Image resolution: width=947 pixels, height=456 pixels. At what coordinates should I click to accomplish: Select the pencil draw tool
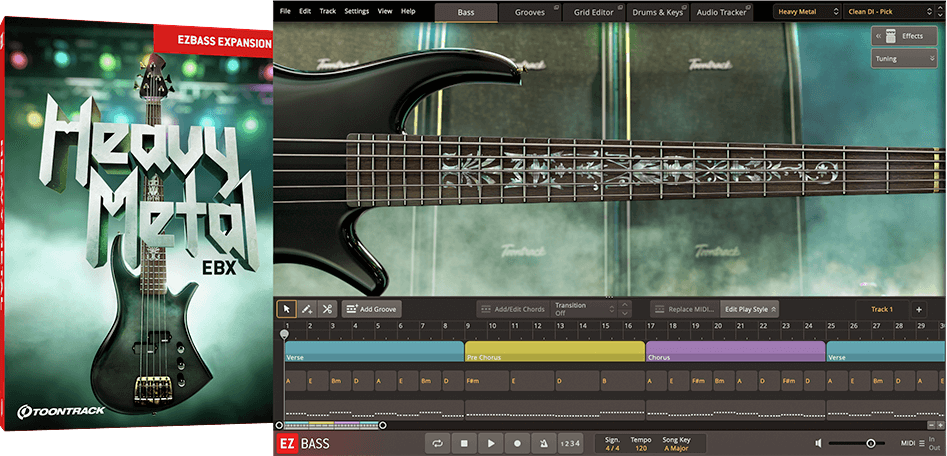pyautogui.click(x=307, y=309)
